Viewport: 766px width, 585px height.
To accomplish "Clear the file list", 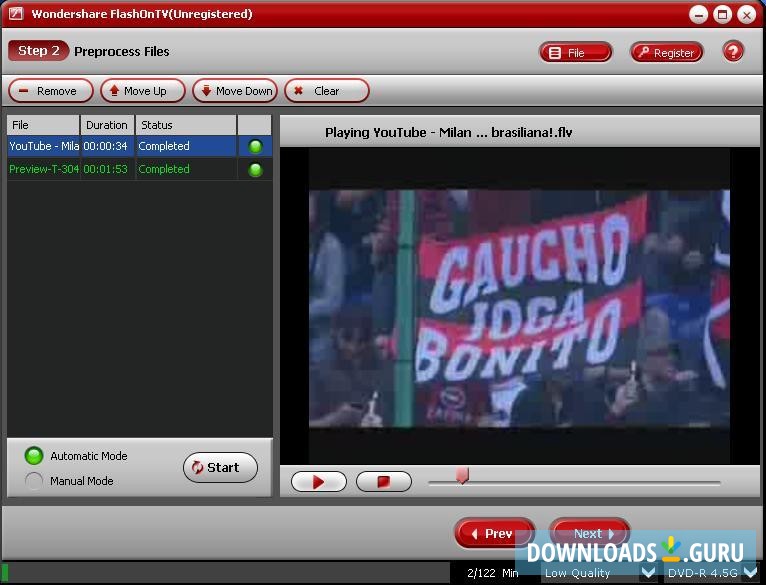I will coord(326,91).
